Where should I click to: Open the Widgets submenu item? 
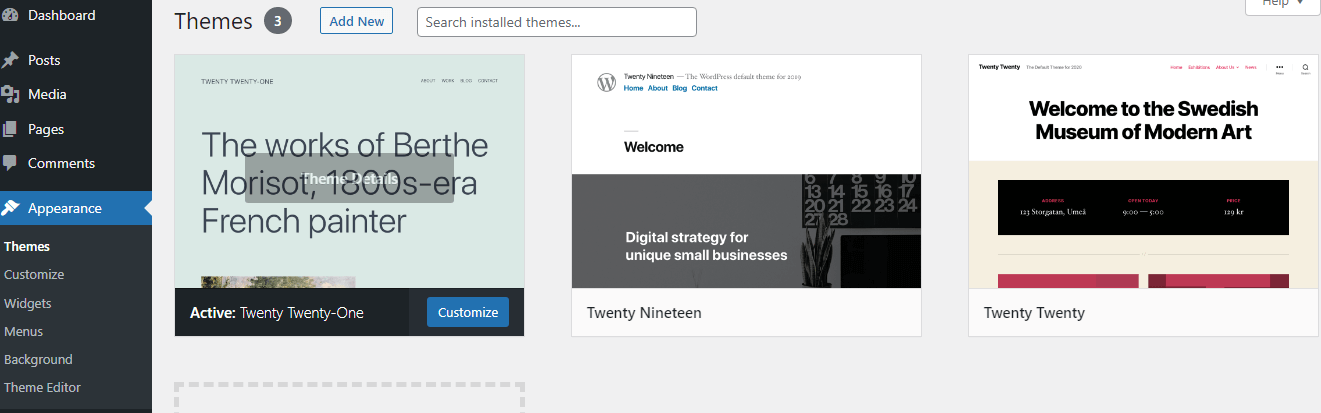[x=28, y=303]
